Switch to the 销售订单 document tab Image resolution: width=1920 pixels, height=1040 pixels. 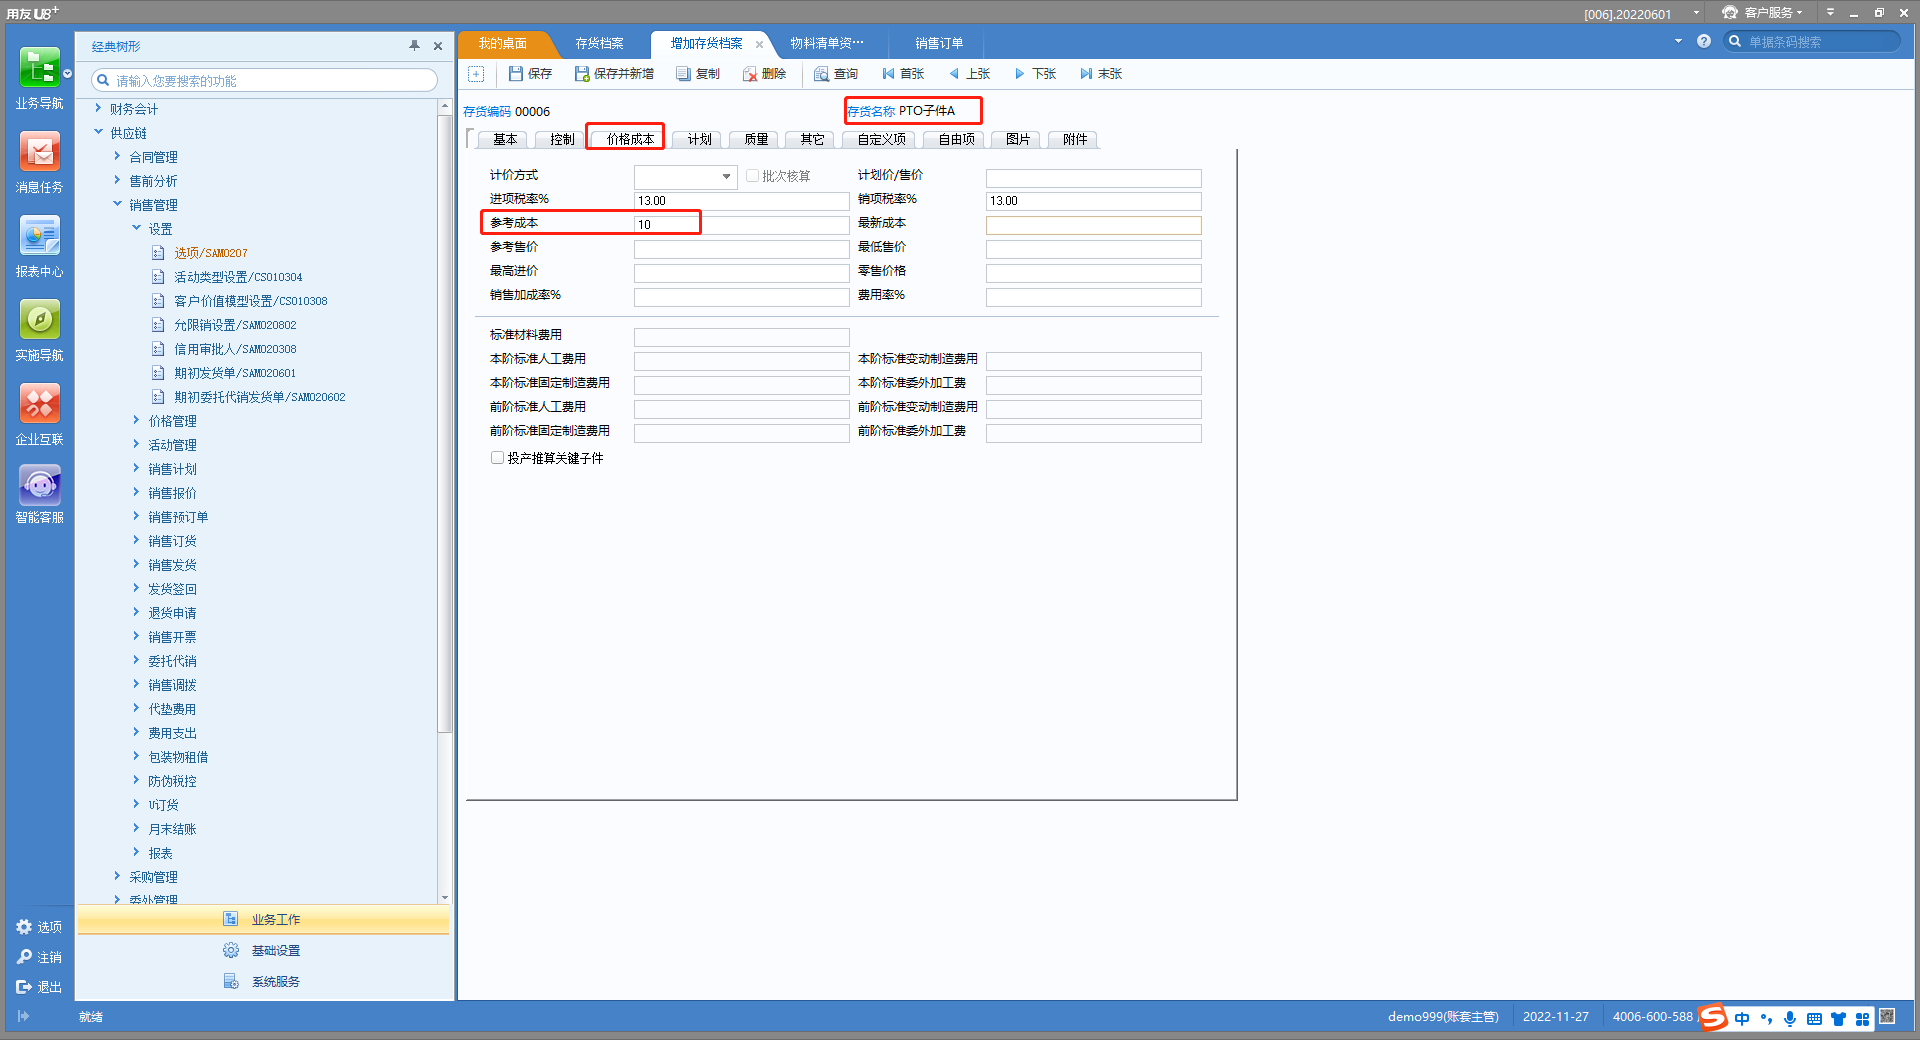coord(938,44)
